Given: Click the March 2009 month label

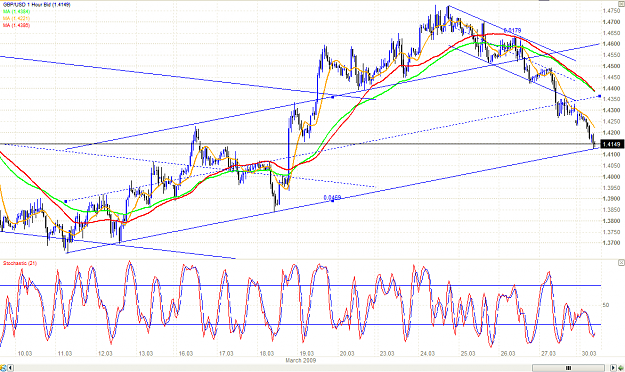Looking at the screenshot, I should click(301, 360).
